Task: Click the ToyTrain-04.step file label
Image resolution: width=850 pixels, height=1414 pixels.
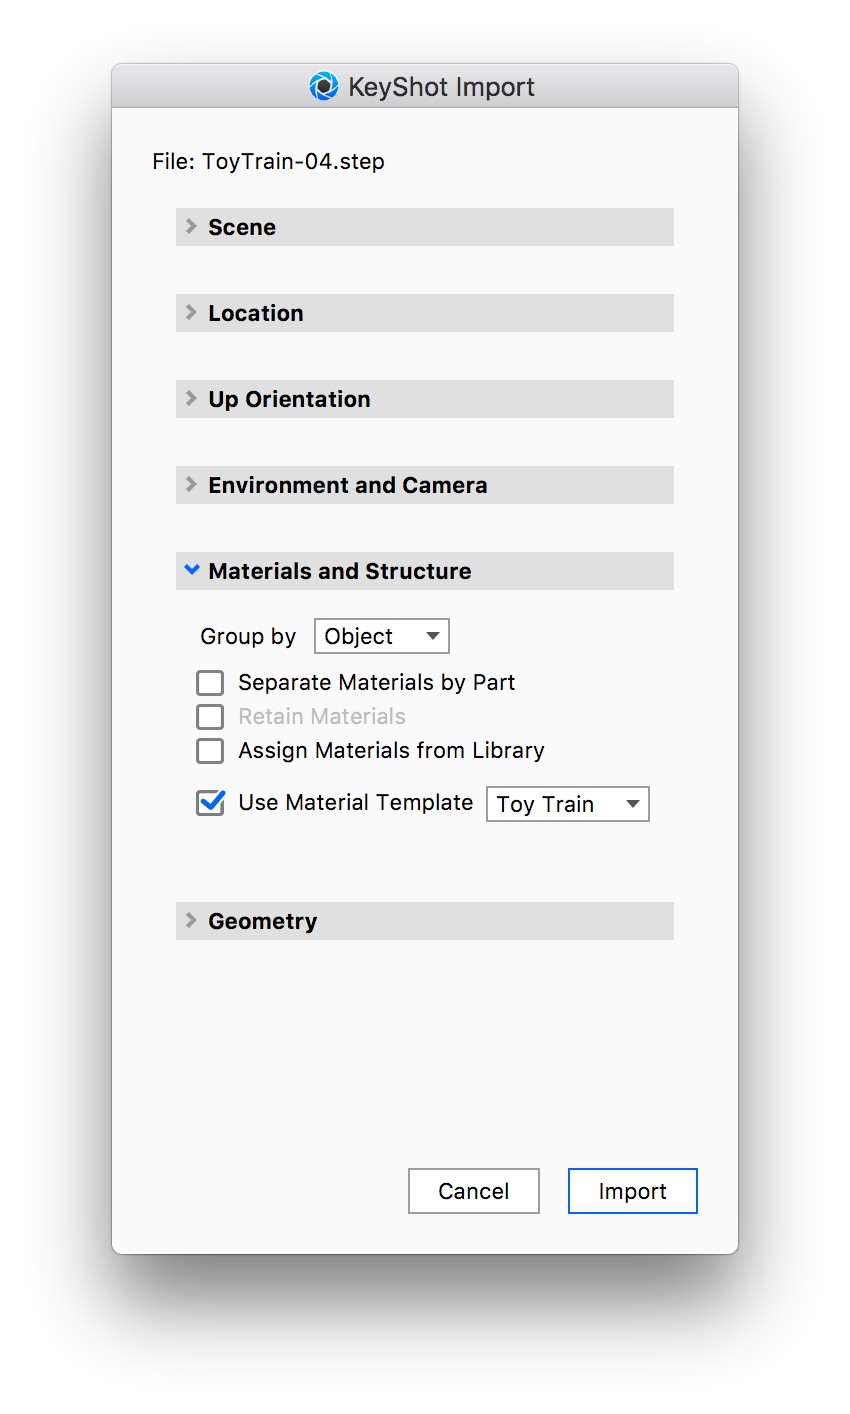Action: point(268,161)
